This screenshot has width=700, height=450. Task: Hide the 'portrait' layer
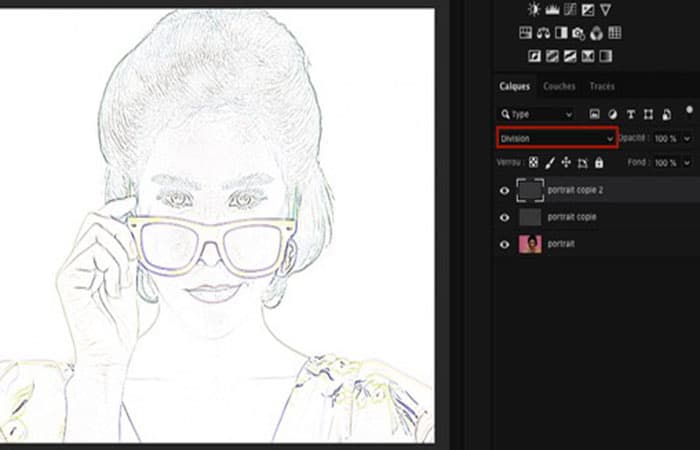[504, 245]
